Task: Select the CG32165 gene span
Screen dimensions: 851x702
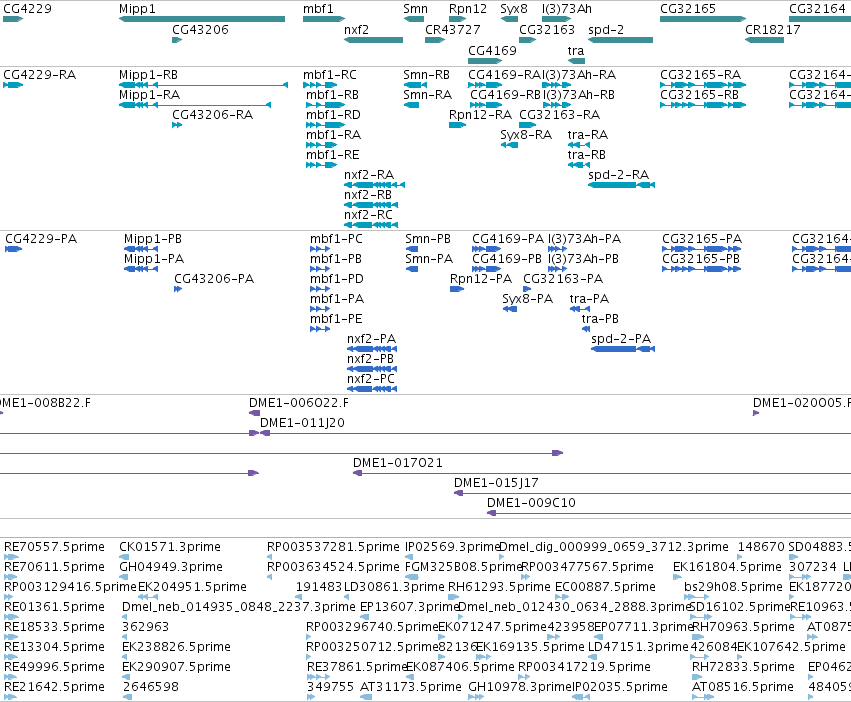Action: tap(703, 19)
